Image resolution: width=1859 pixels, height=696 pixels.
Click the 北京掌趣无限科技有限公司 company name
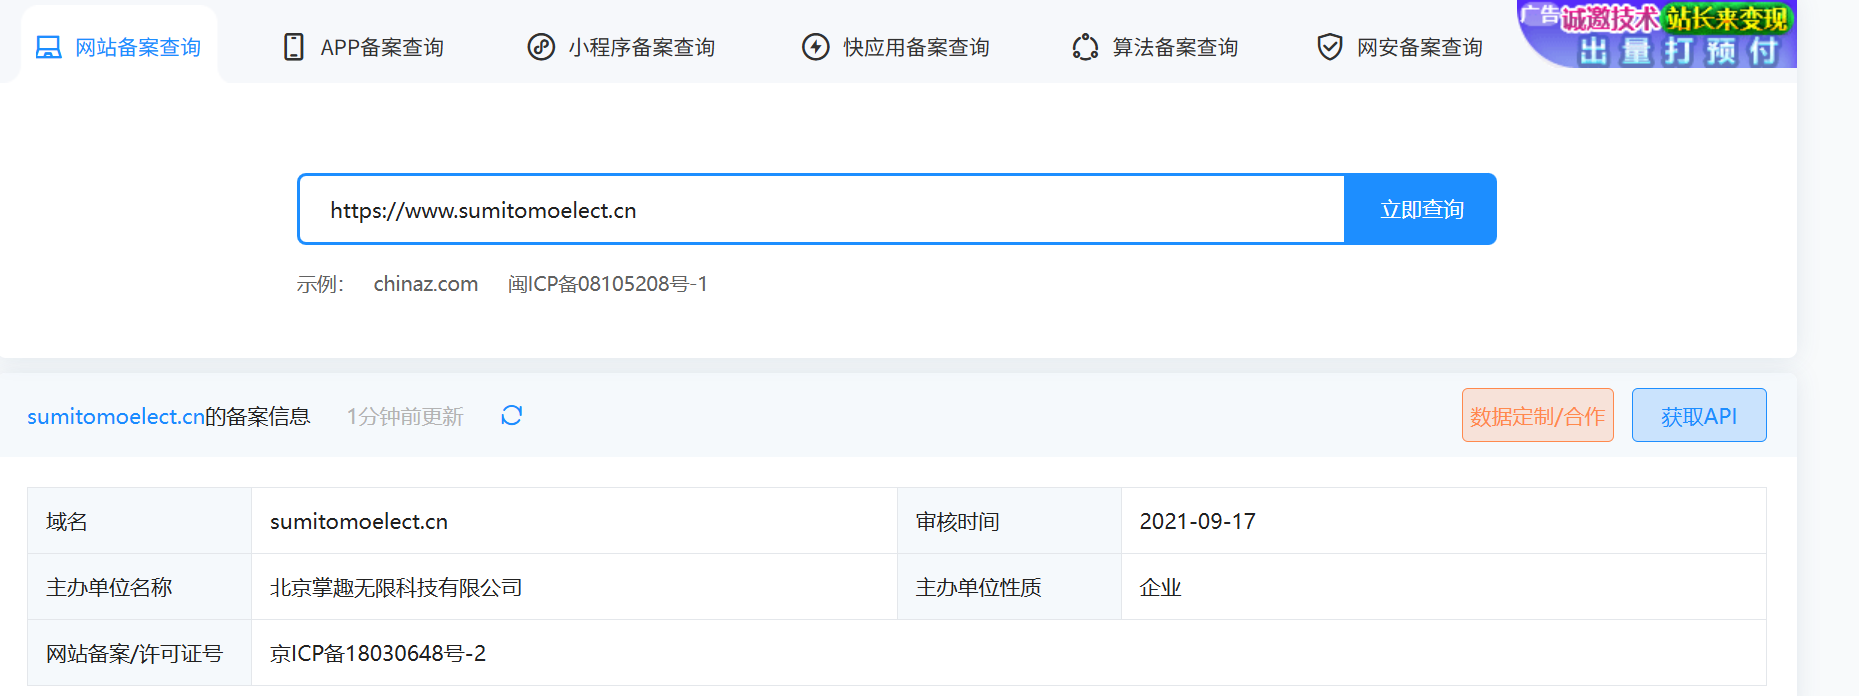pyautogui.click(x=396, y=587)
